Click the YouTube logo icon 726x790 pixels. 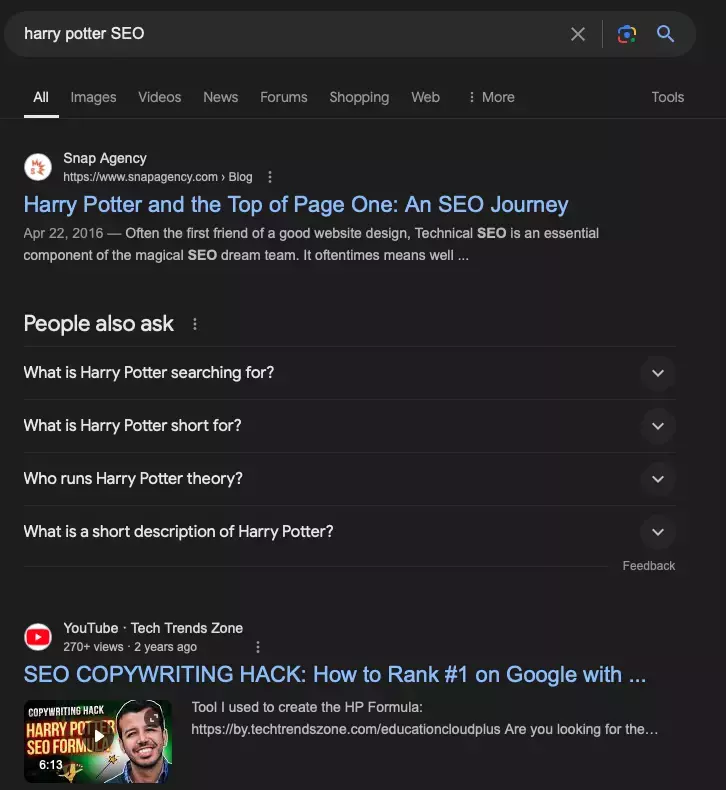point(38,637)
